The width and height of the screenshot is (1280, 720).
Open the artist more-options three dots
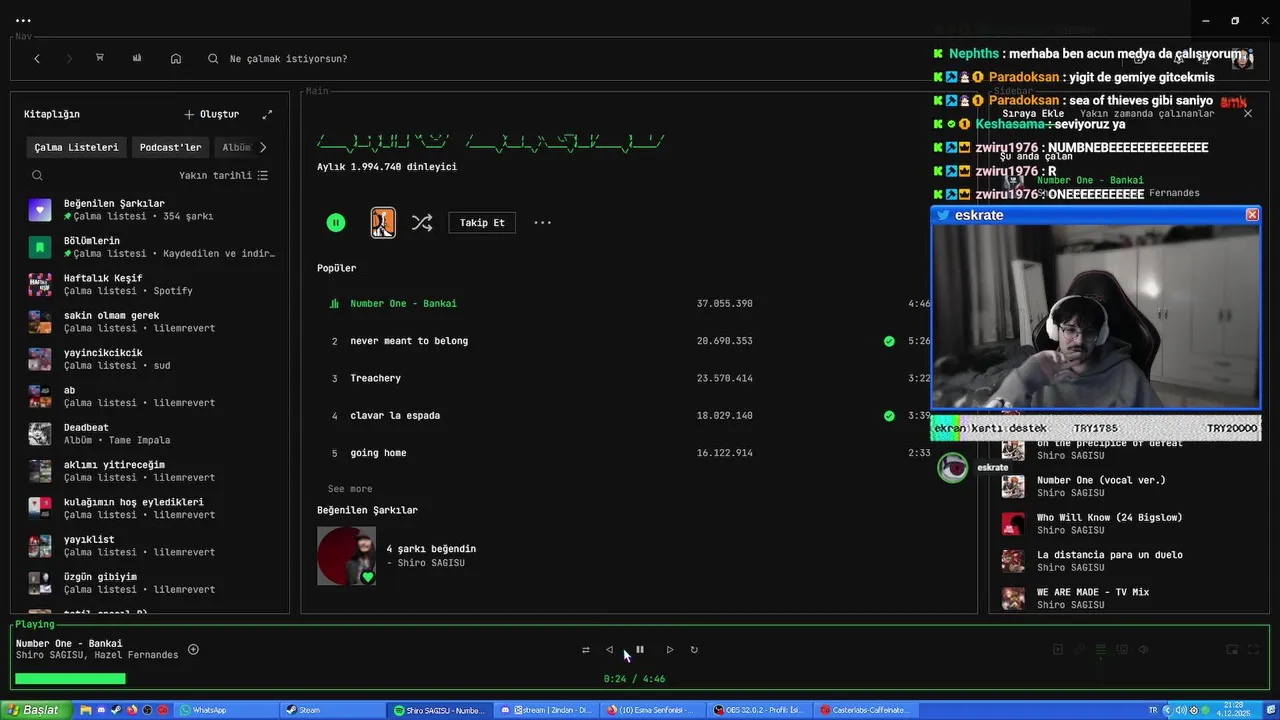click(542, 223)
